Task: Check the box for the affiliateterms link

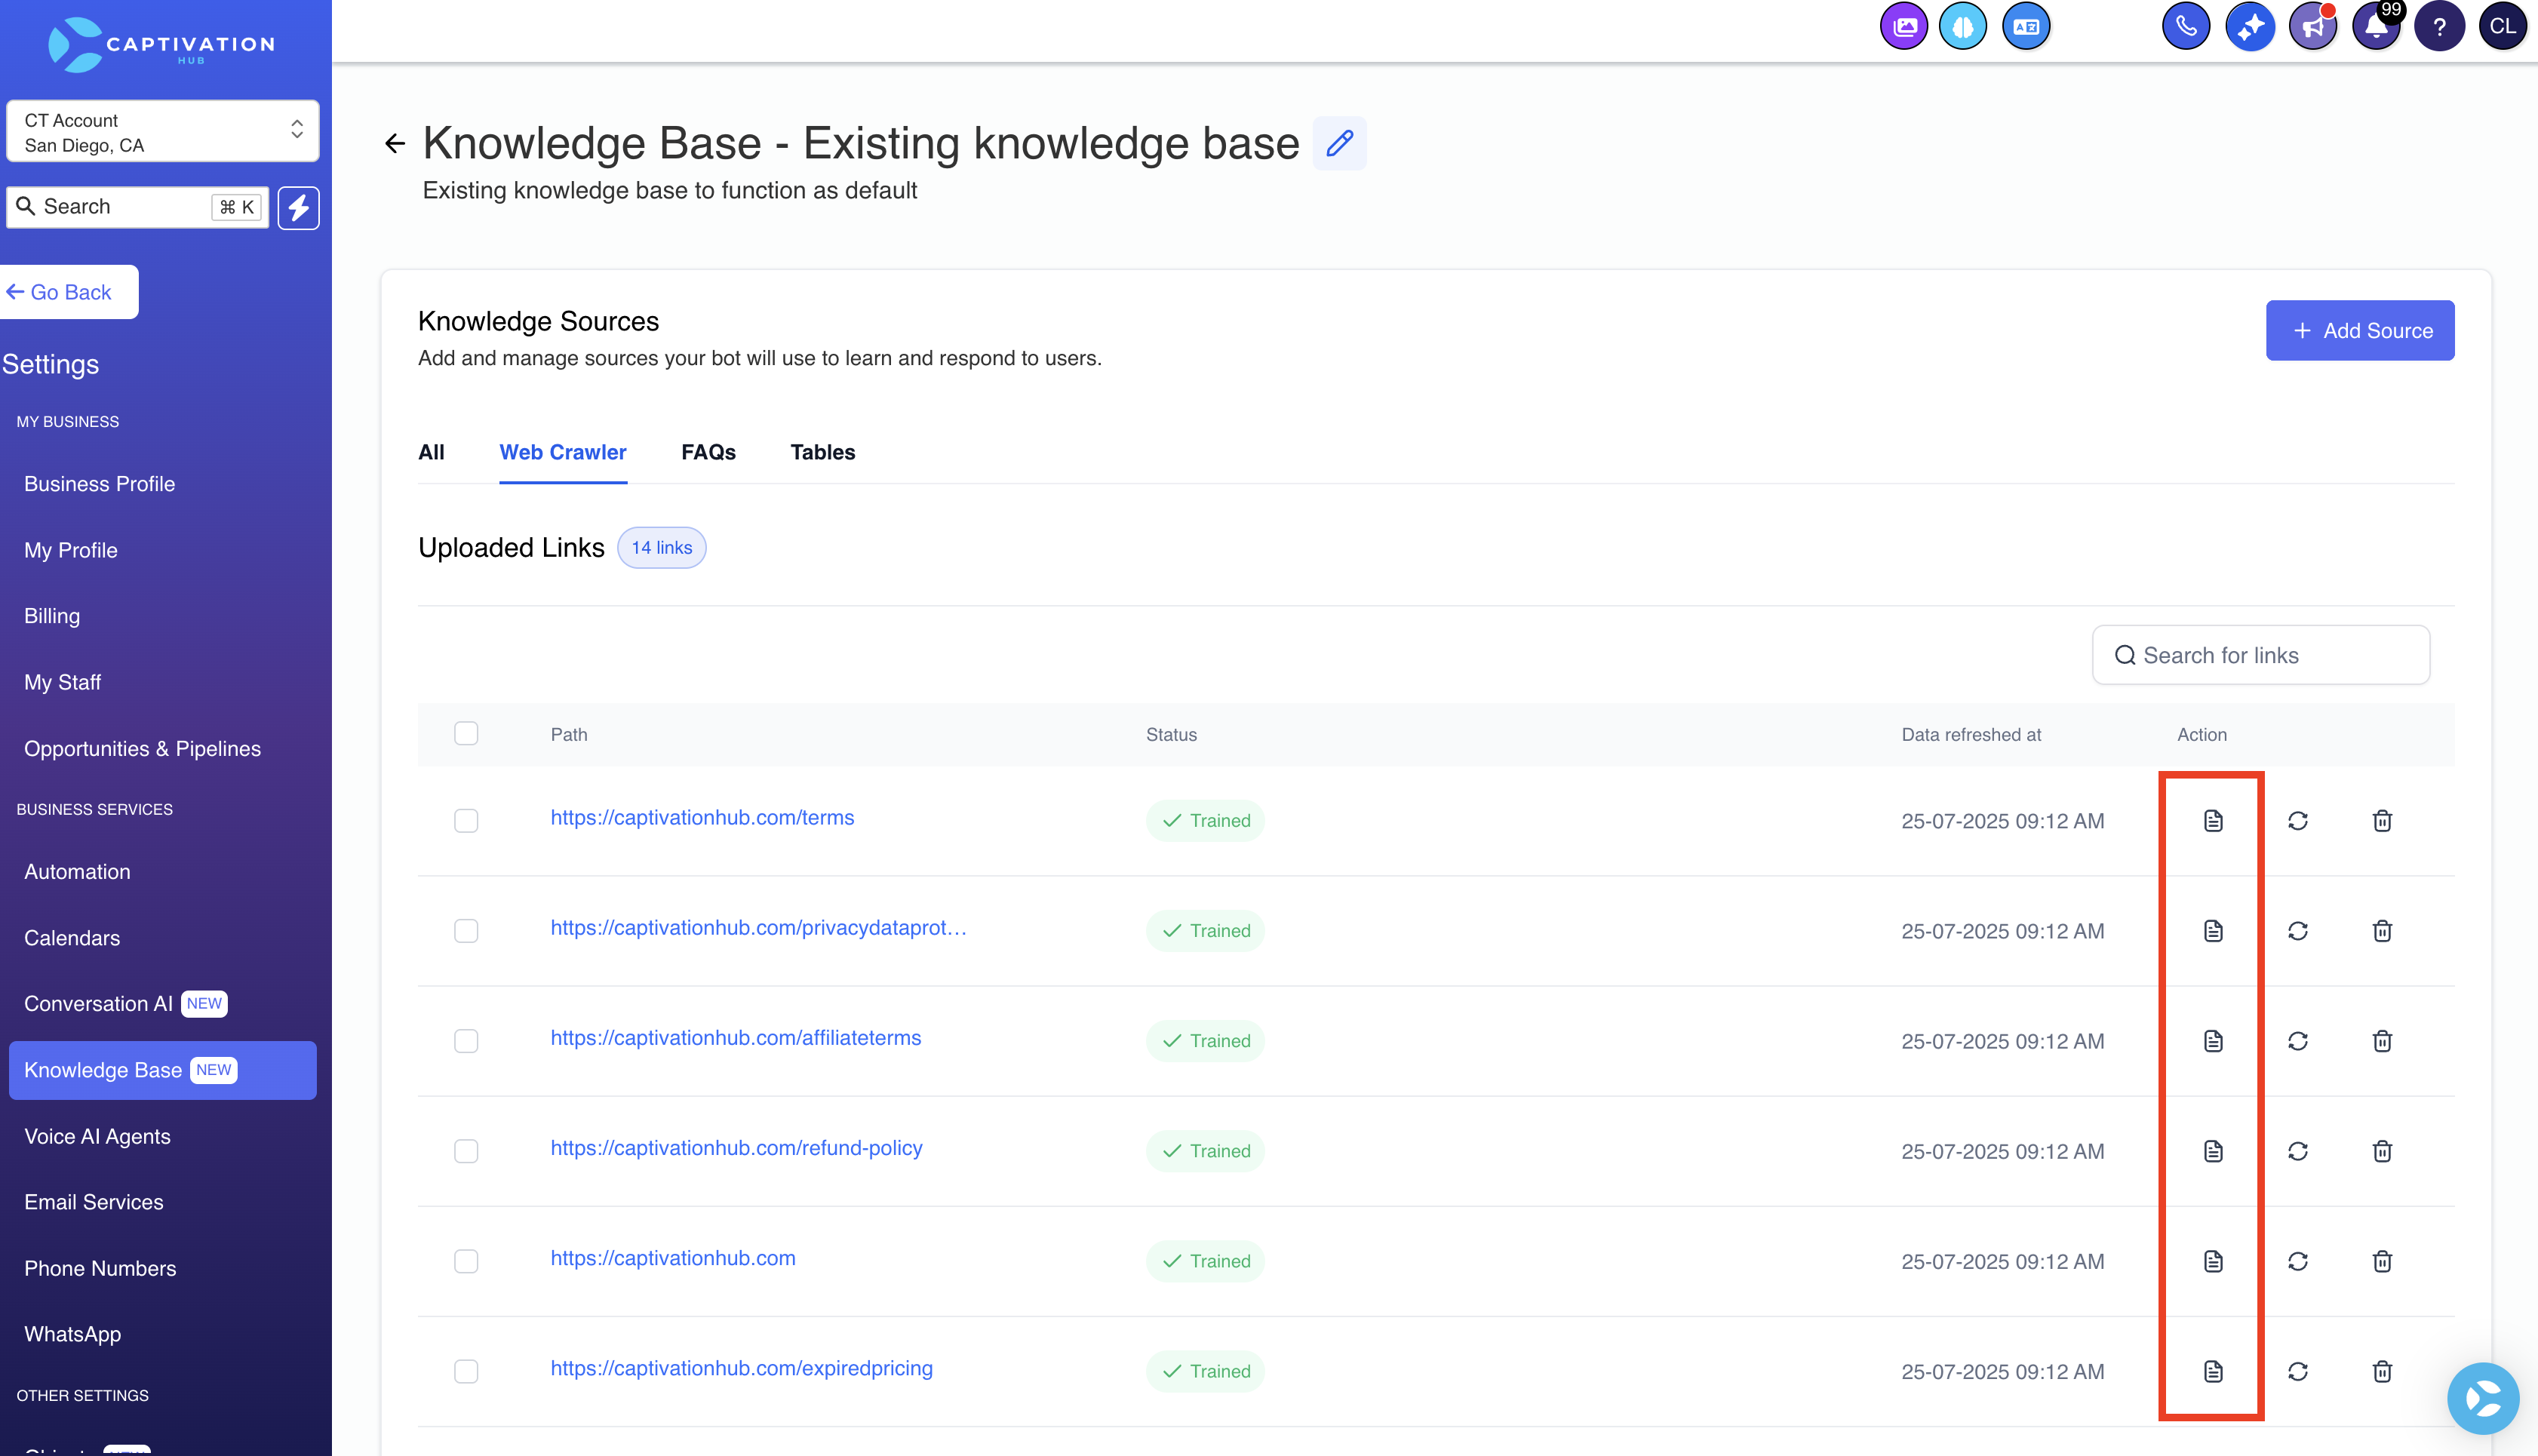Action: coord(466,1041)
